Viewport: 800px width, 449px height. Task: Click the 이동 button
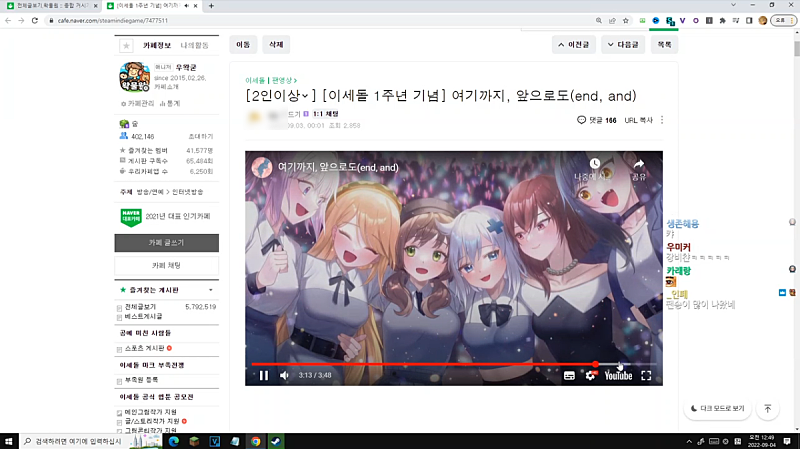(x=243, y=44)
